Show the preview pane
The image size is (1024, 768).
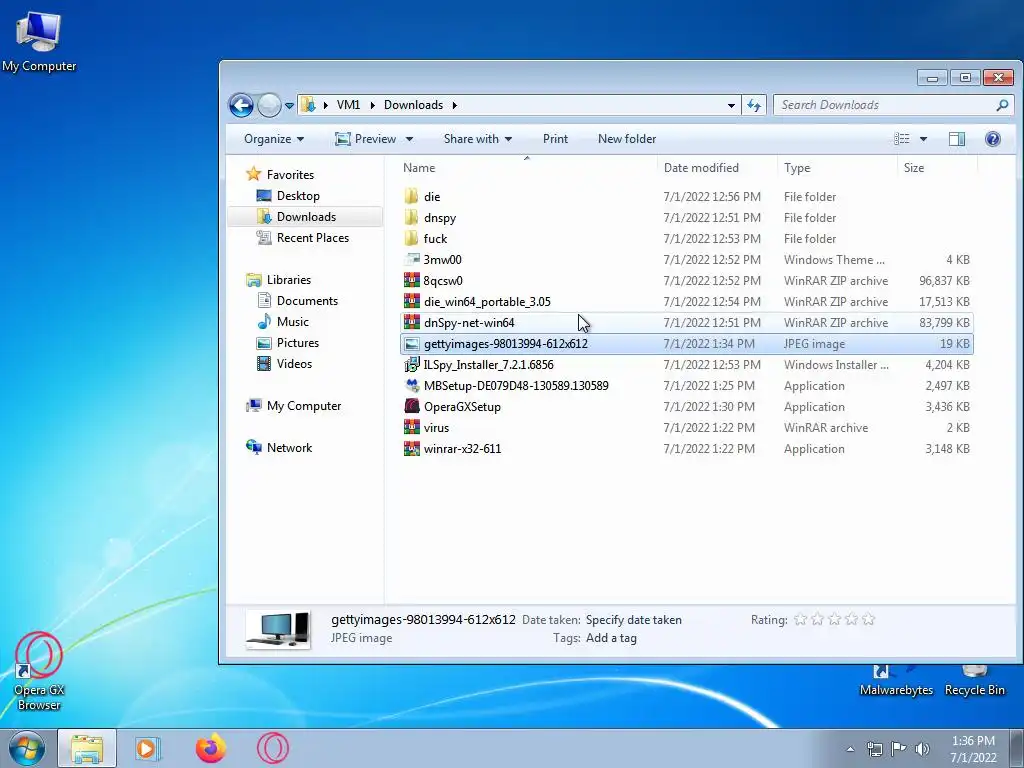(957, 139)
